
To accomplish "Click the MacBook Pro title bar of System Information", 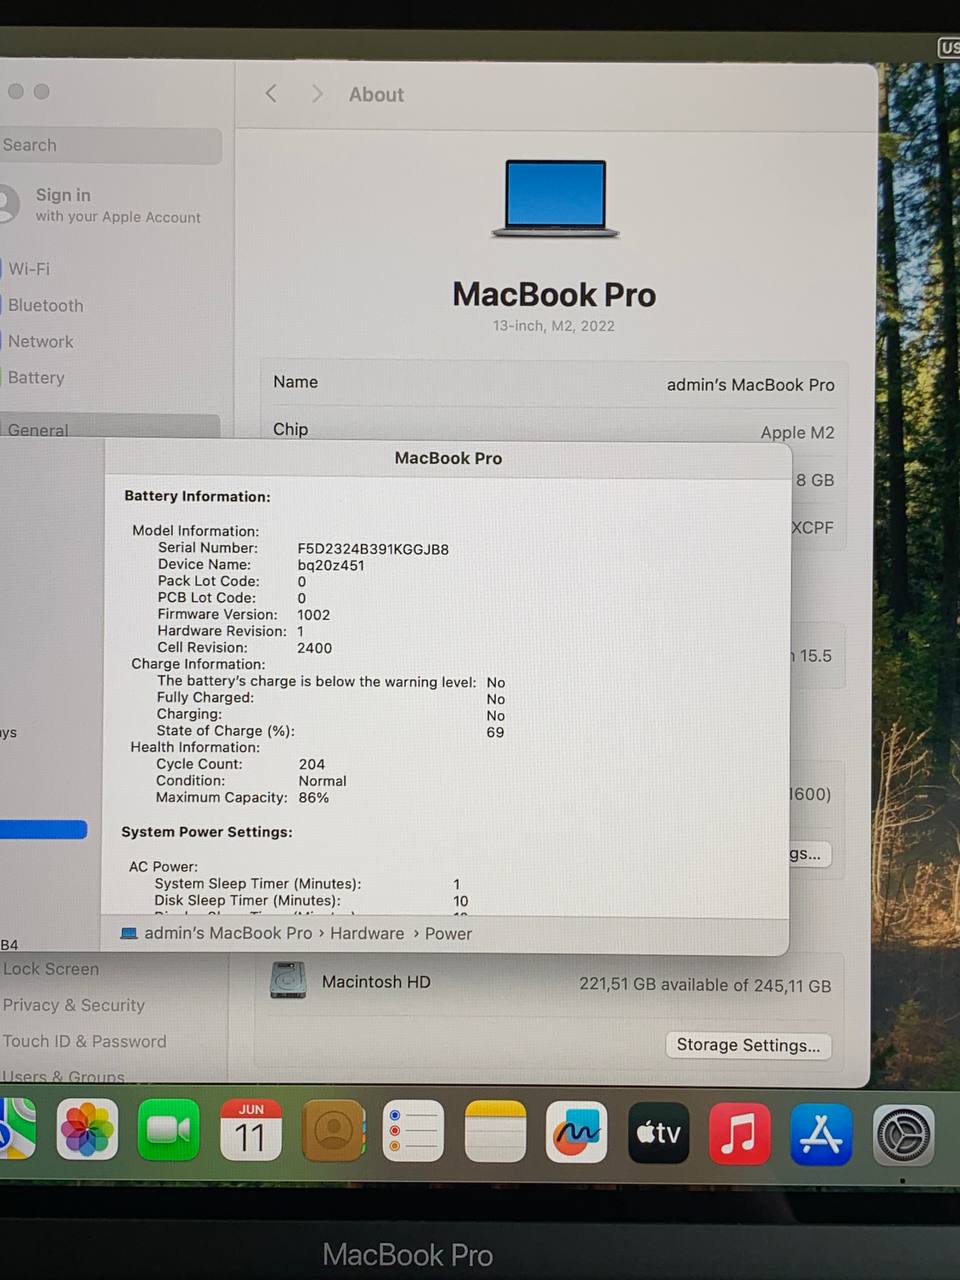I will [x=448, y=458].
